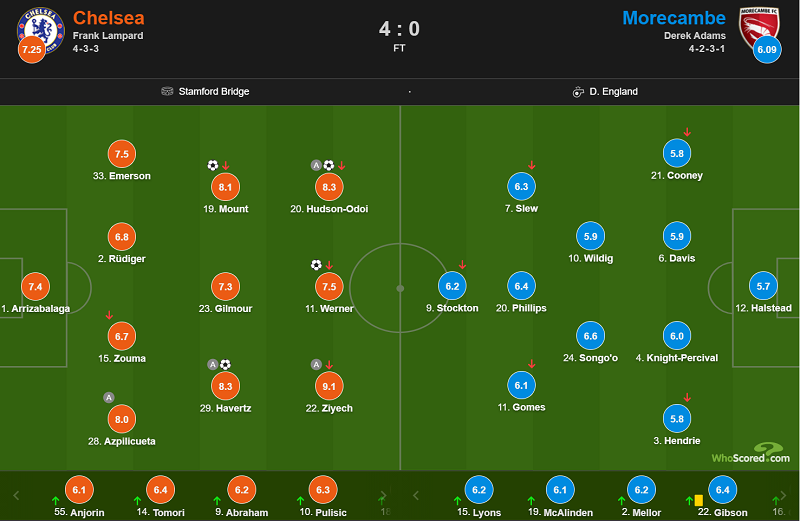
Task: Click the yellow card icon beside Gibson
Action: (x=698, y=501)
